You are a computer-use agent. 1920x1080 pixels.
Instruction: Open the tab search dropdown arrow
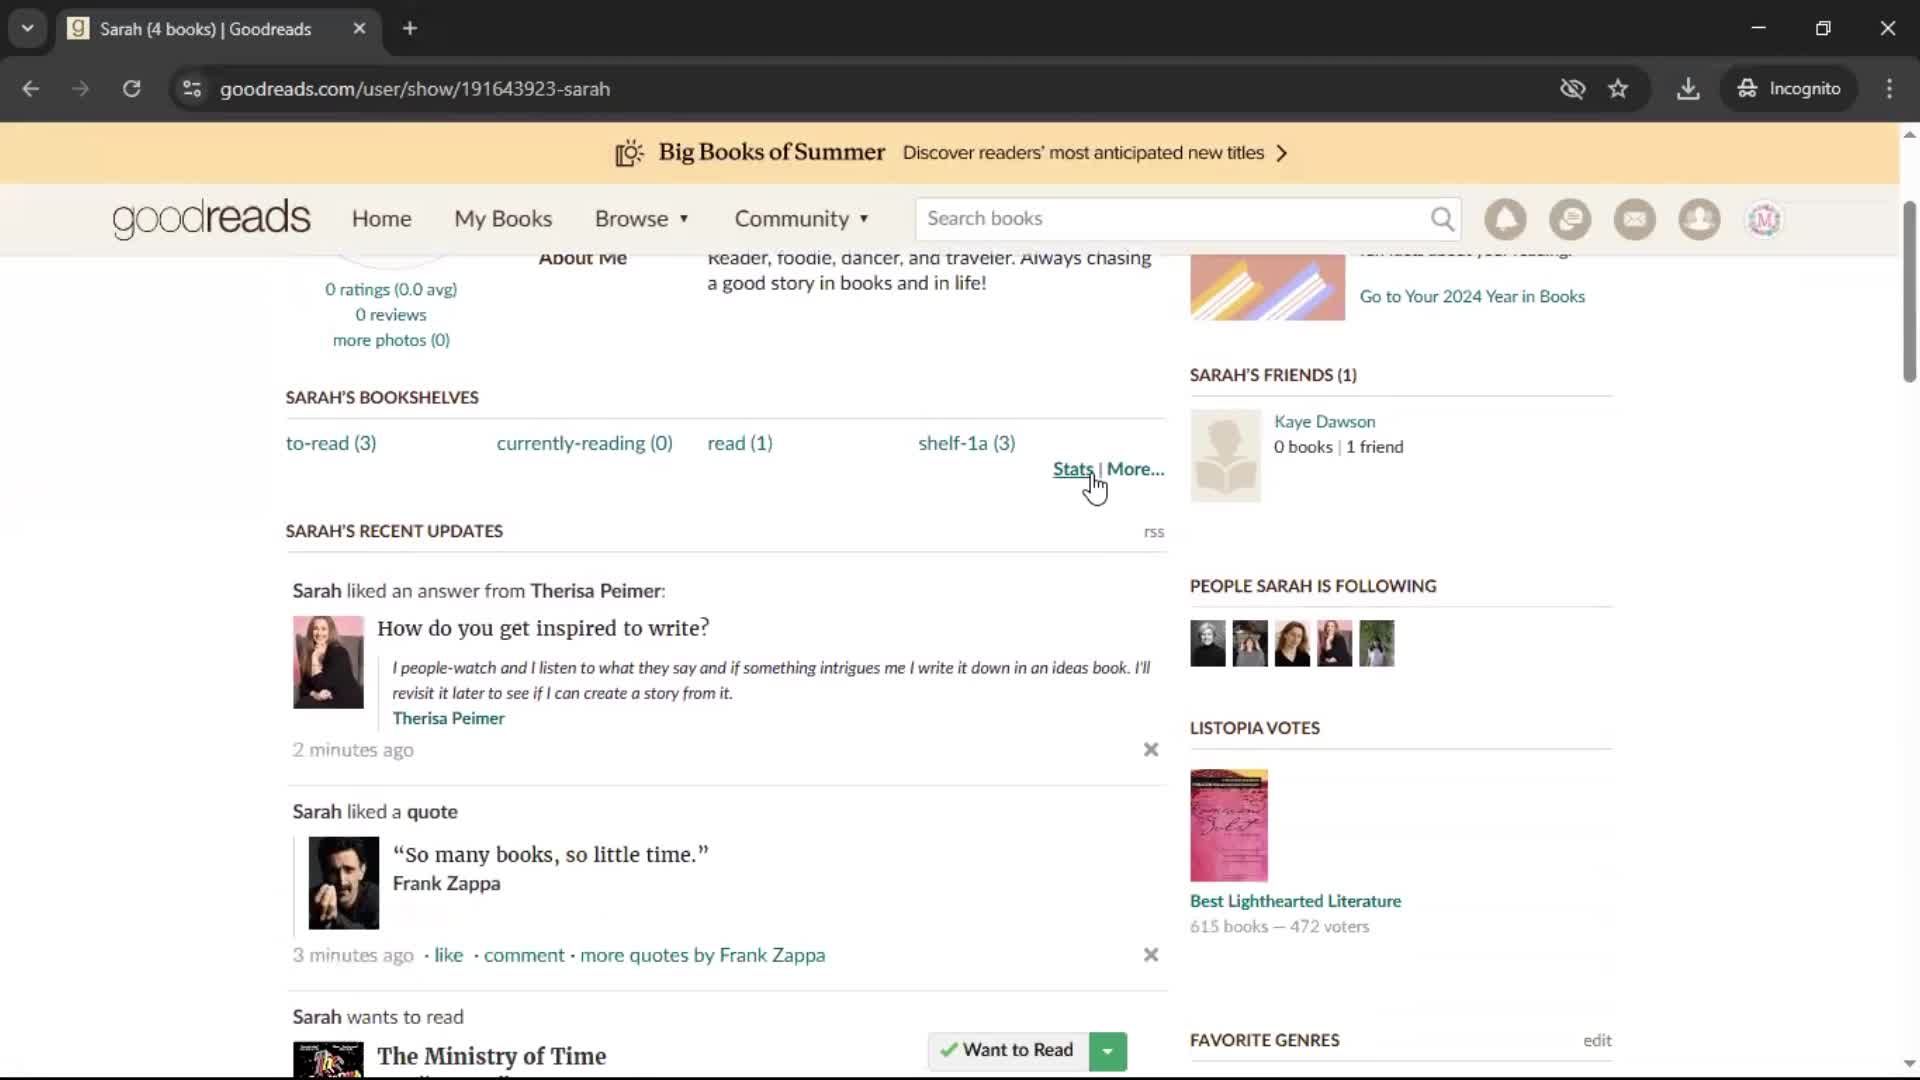28,29
